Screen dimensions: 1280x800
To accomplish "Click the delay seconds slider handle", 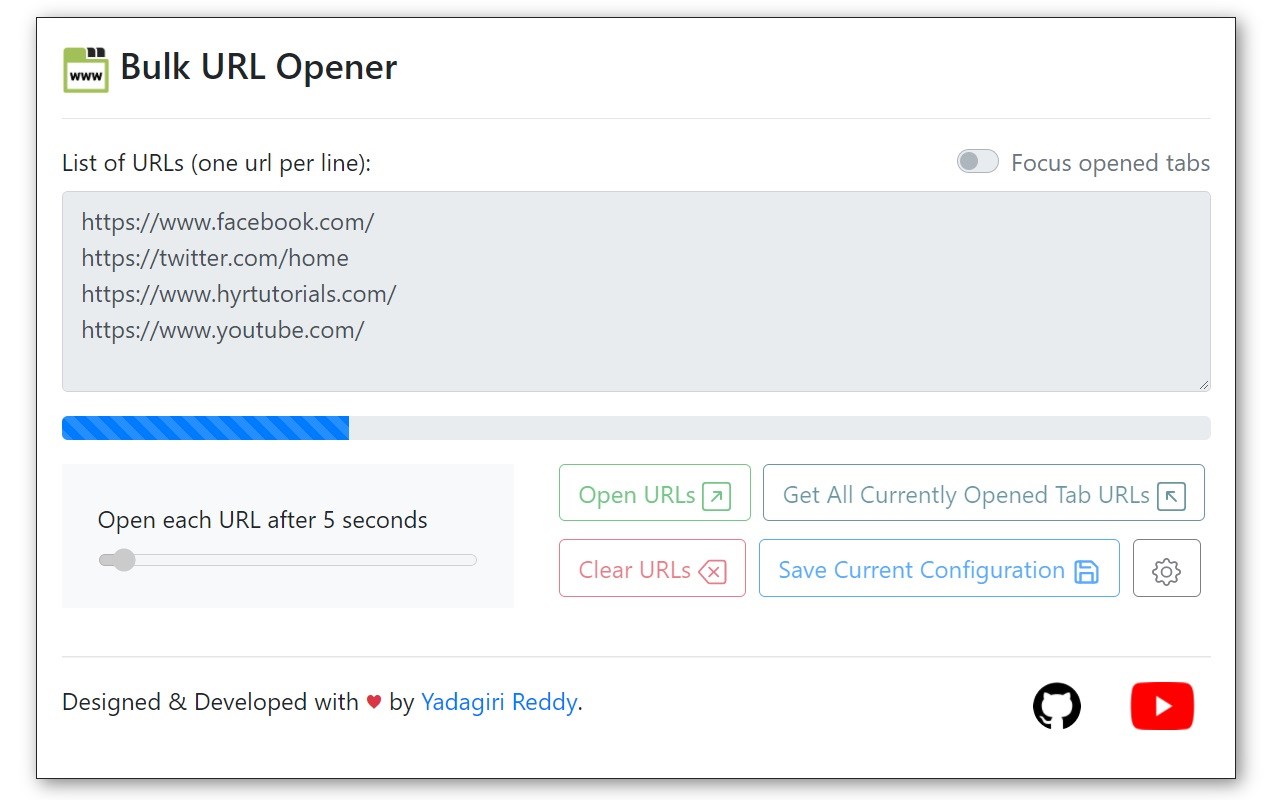I will pos(123,560).
